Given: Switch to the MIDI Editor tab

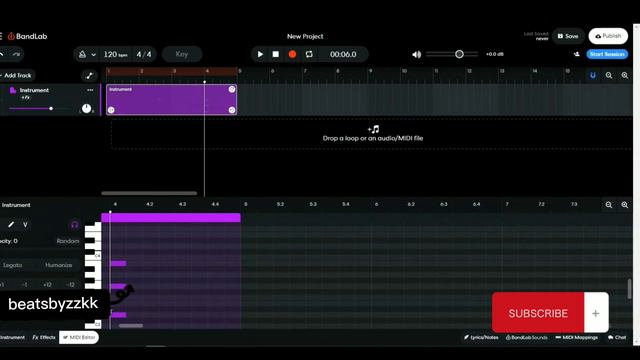Looking at the screenshot, I should point(79,338).
